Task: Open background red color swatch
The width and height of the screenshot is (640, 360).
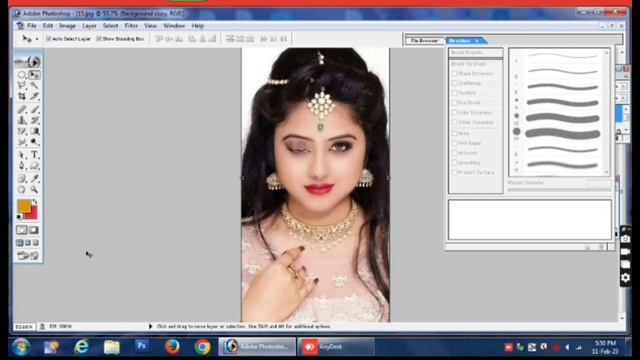Action: [x=33, y=214]
